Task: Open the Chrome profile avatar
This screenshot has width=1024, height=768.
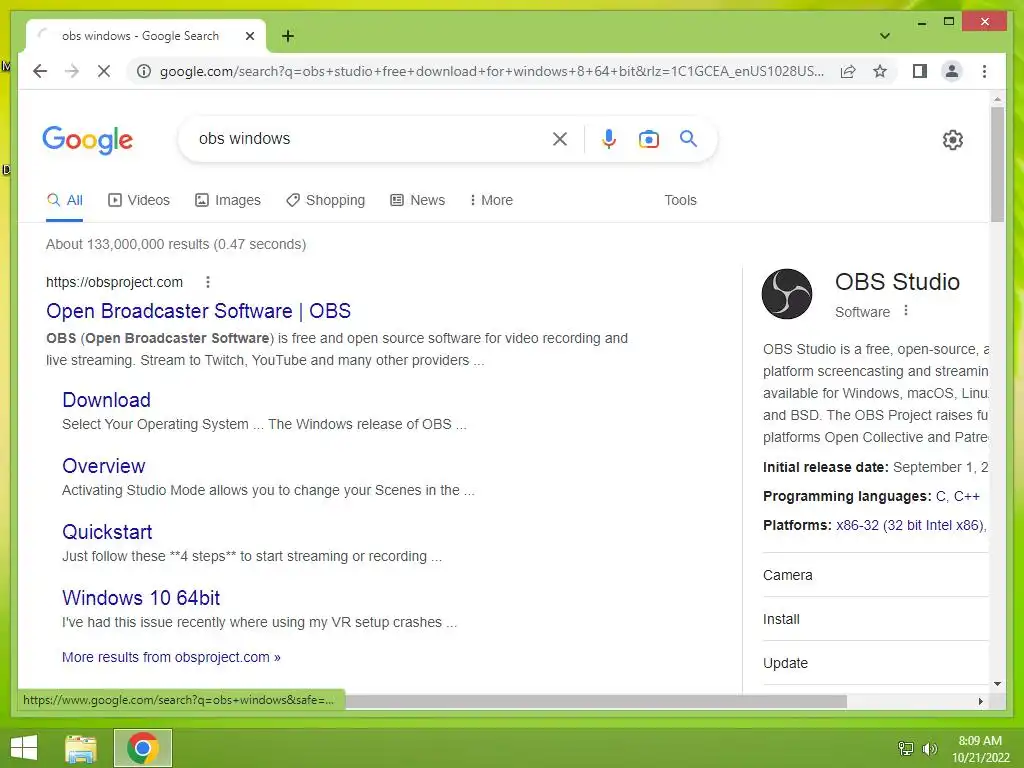Action: [952, 71]
